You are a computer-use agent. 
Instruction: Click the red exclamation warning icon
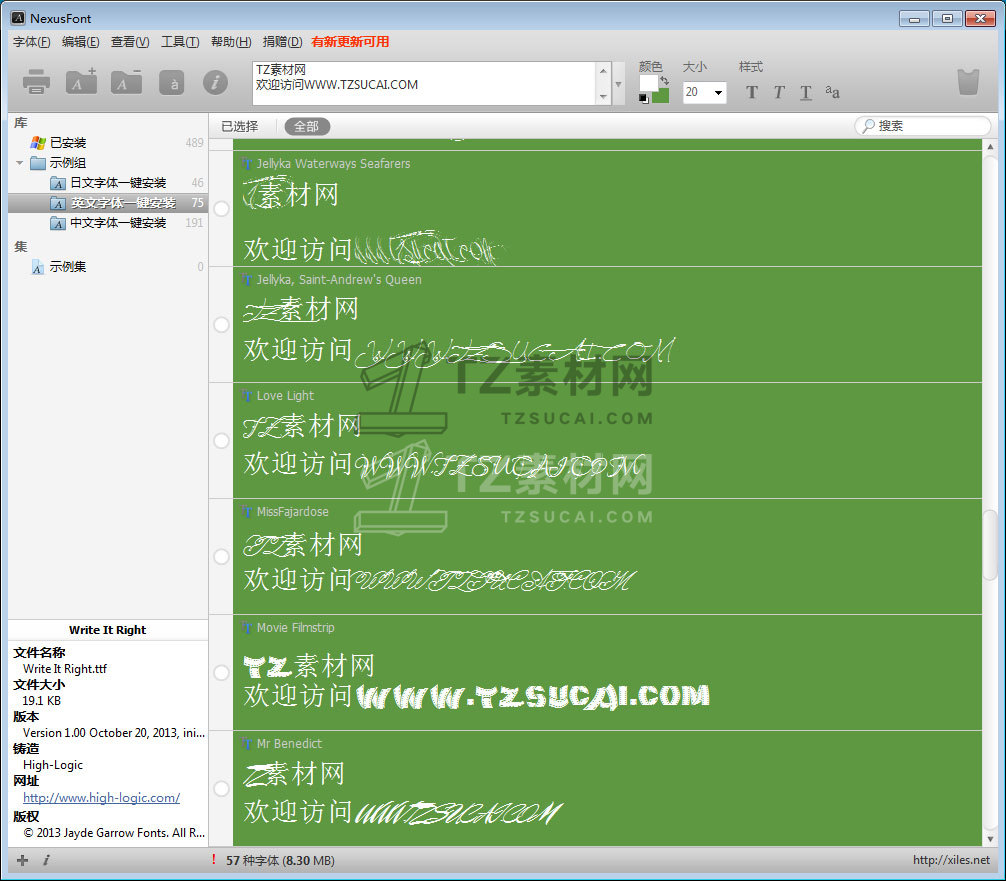[x=214, y=860]
